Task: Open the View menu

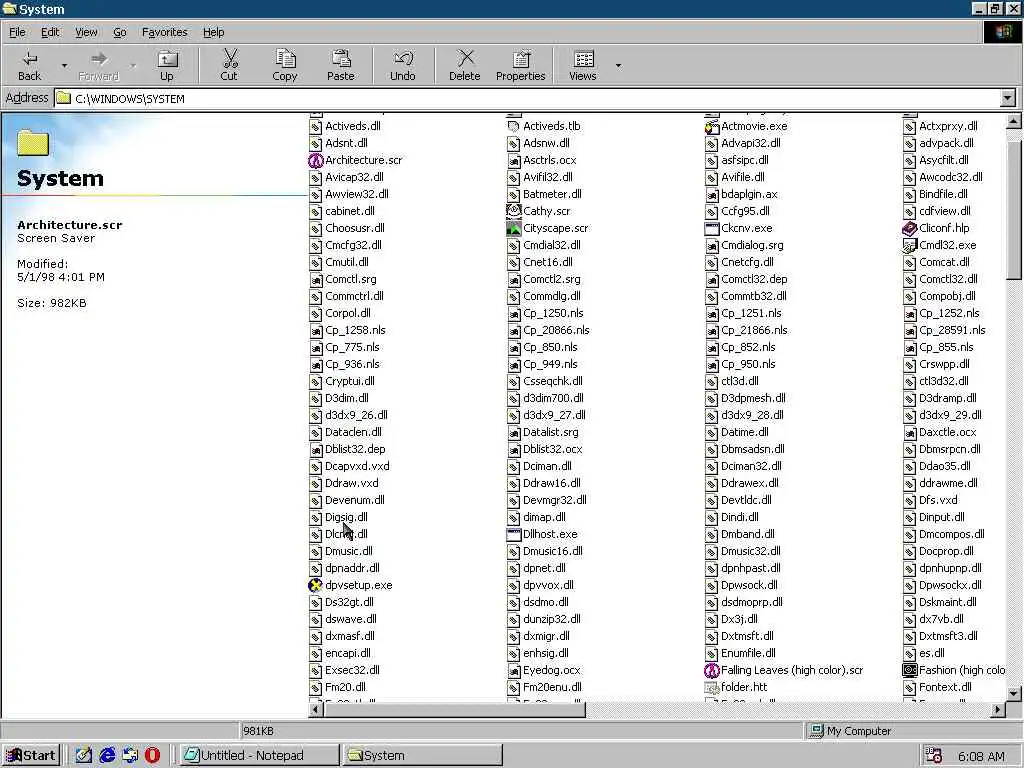Action: (x=86, y=32)
